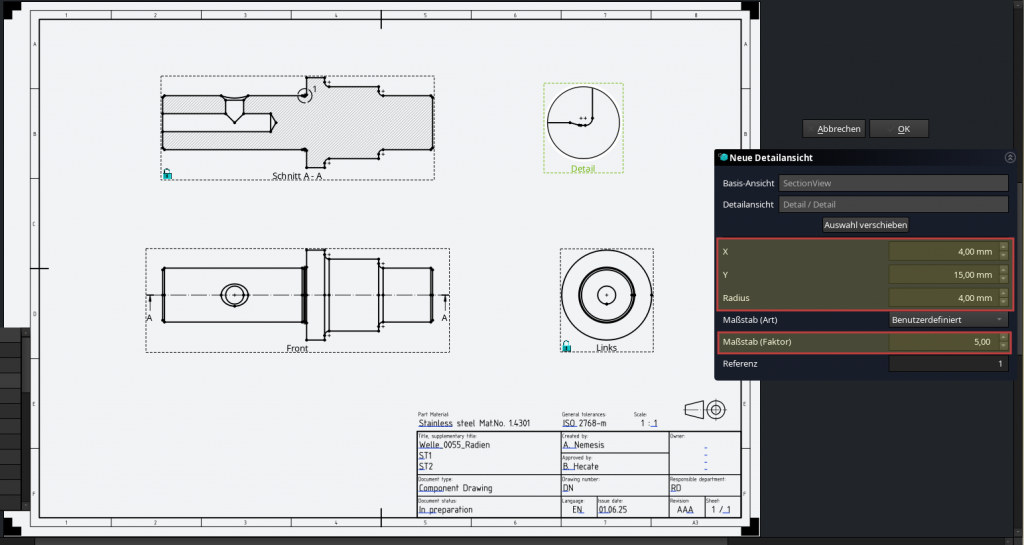Viewport: 1024px width, 545px height.
Task: Increase the X value with up arrow
Action: coord(1003,249)
